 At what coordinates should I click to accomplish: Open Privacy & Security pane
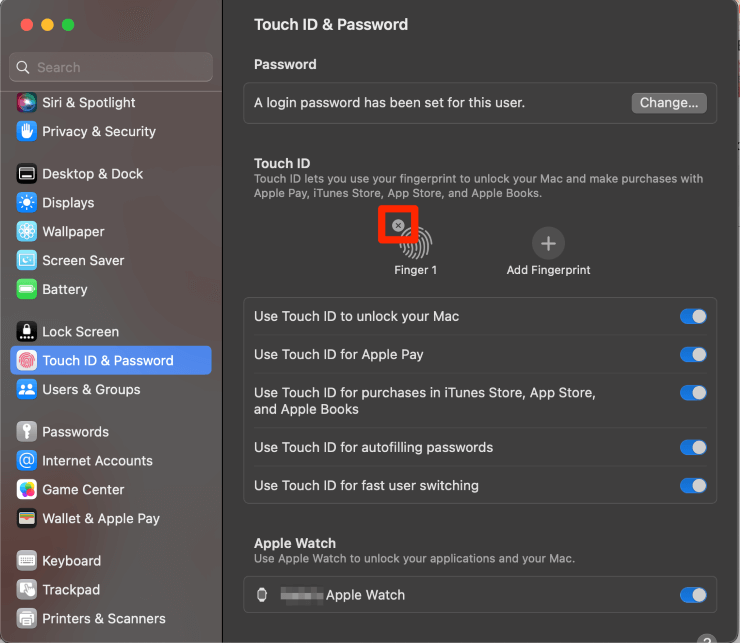click(98, 131)
